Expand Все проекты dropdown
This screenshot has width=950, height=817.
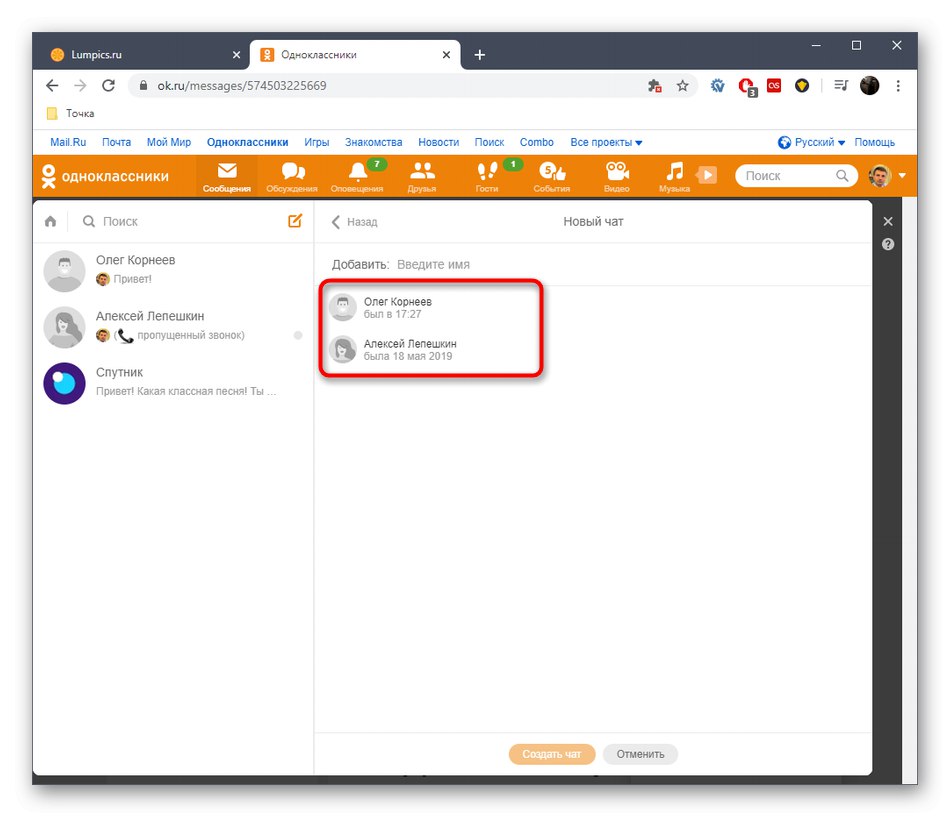(x=606, y=142)
